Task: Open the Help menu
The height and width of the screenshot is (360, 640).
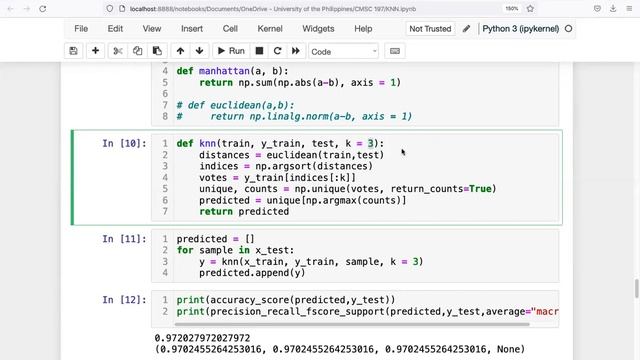Action: click(x=363, y=29)
